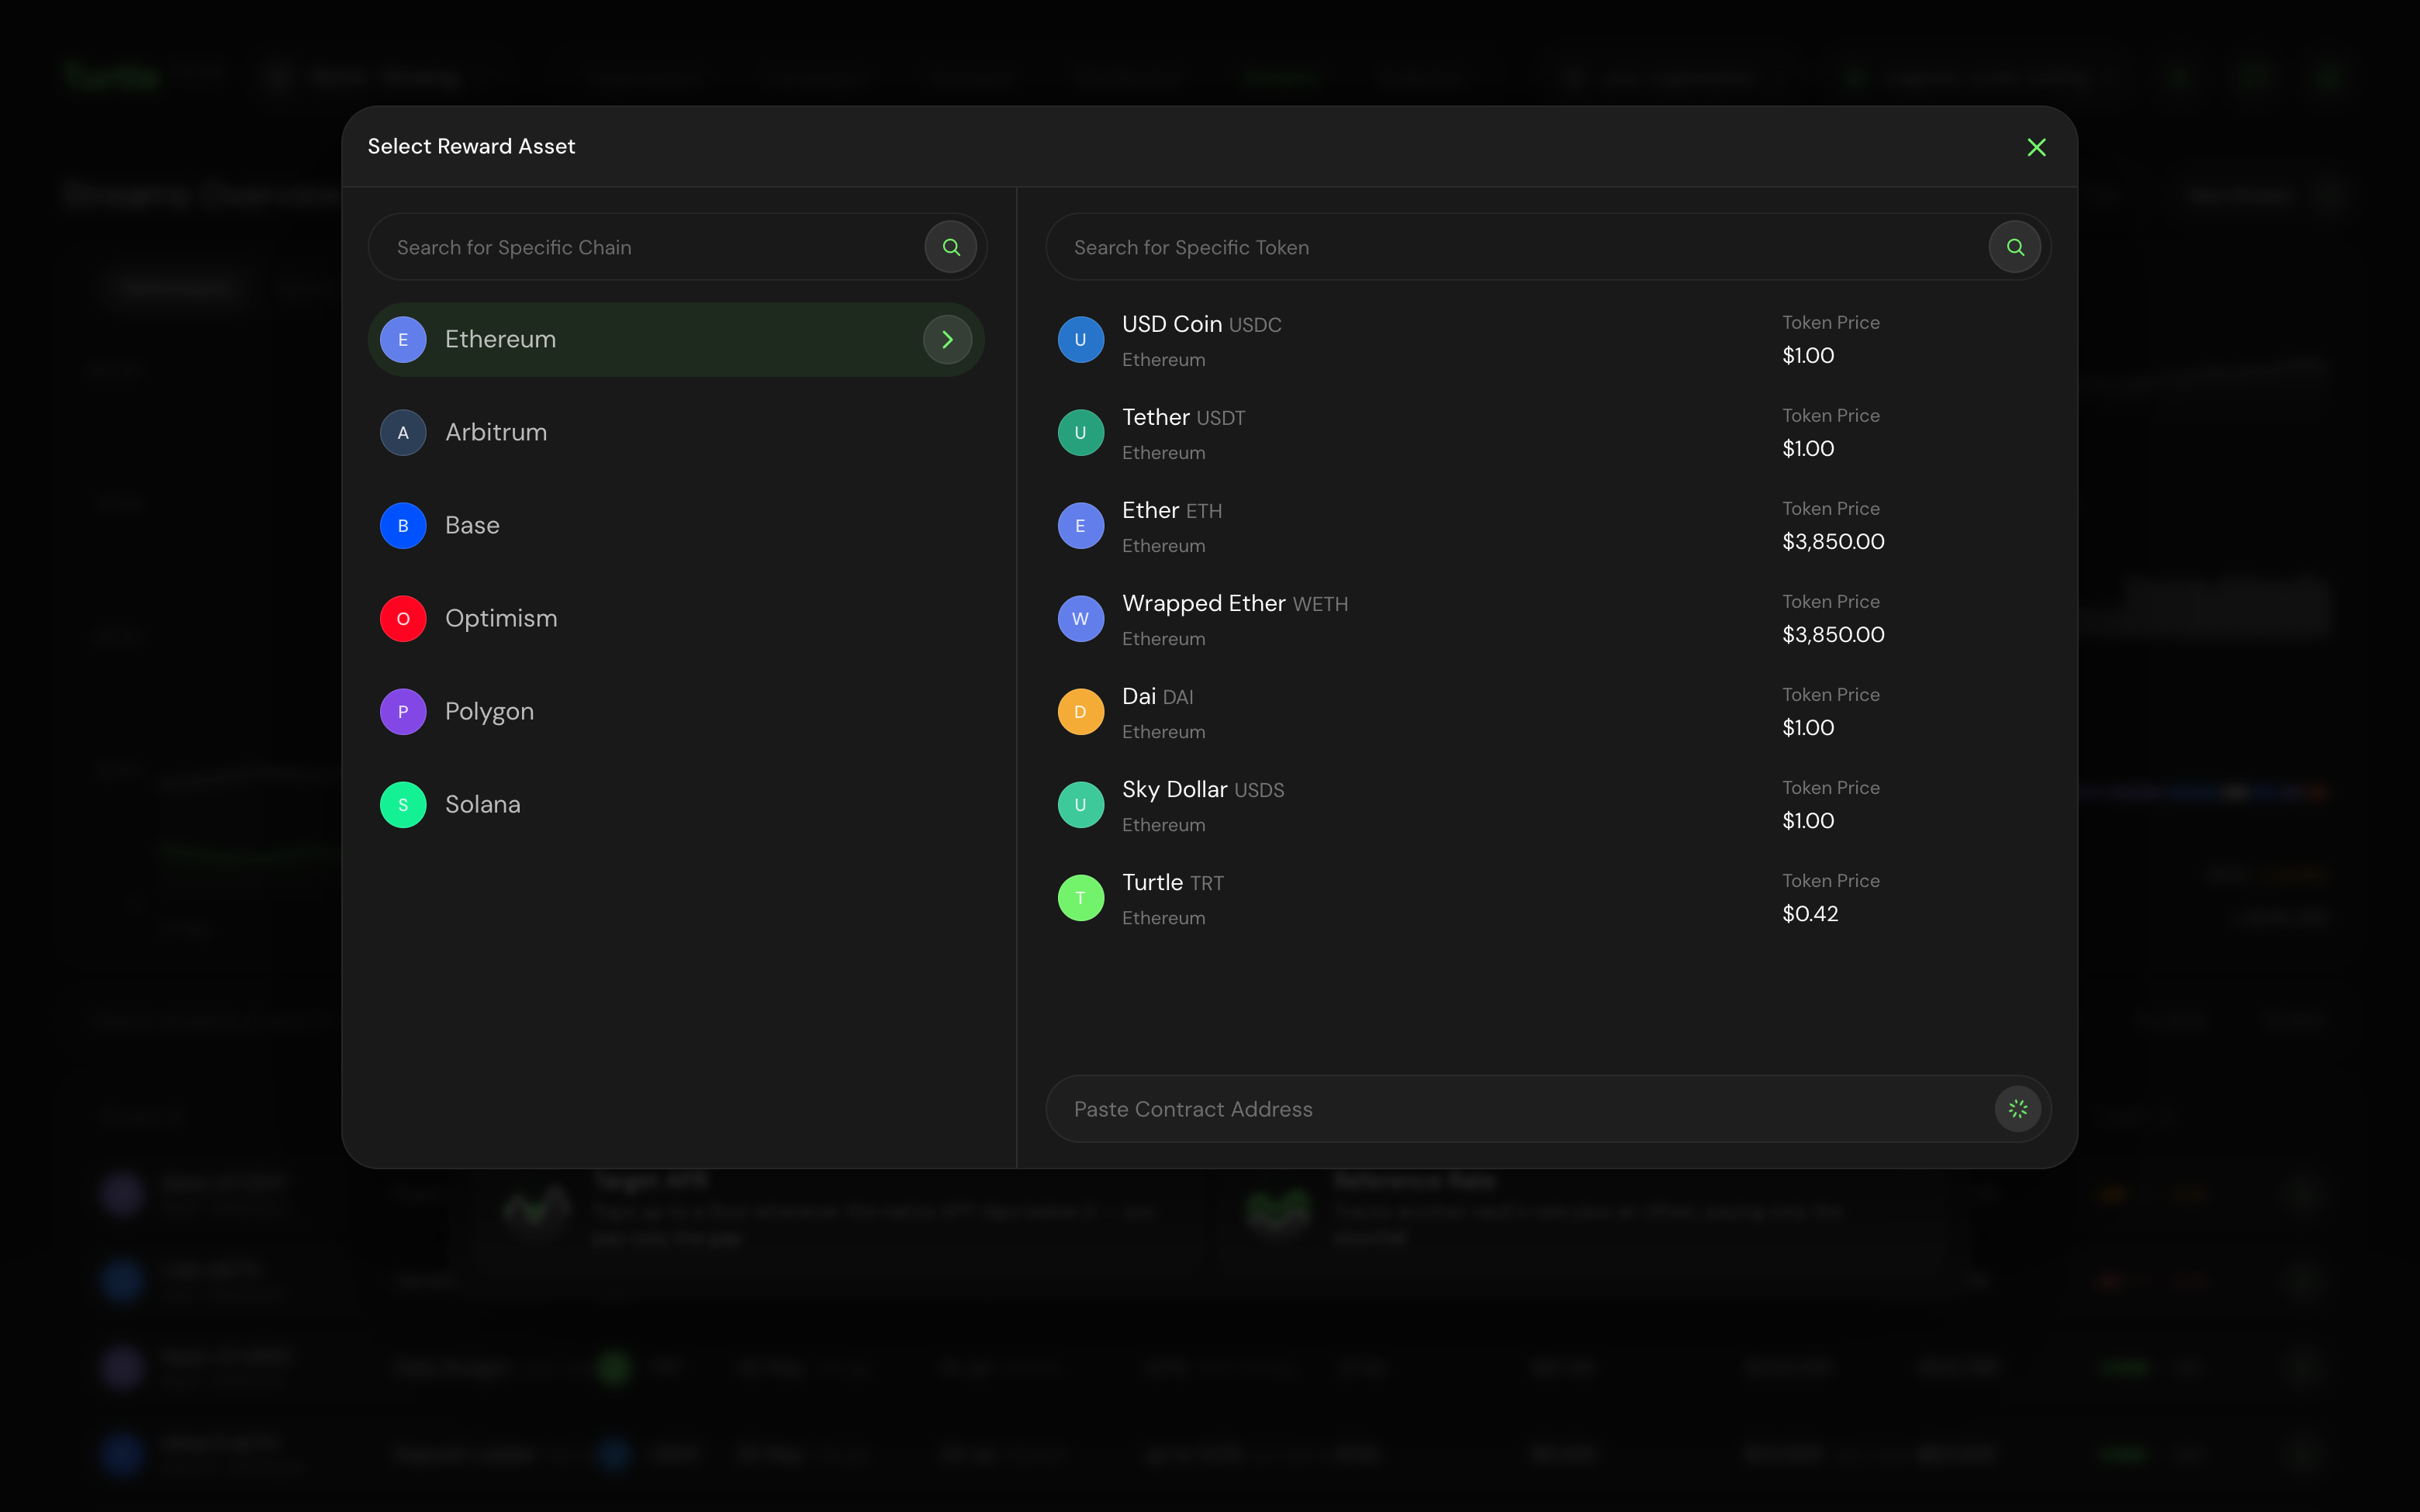Click the chevron arrow on the Ethereum row

click(947, 340)
